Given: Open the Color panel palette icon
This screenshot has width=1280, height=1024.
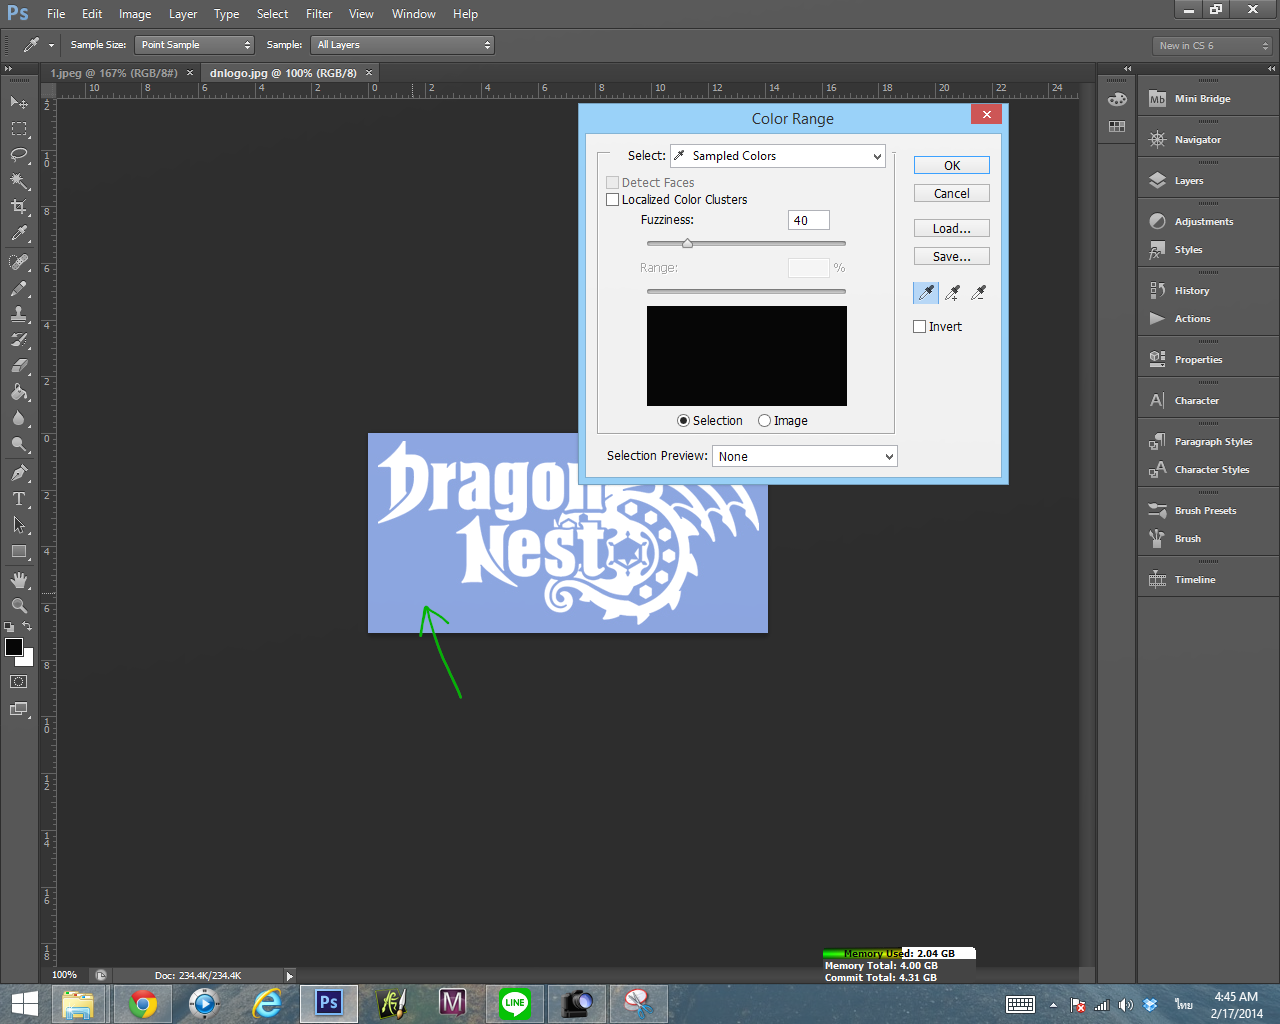Looking at the screenshot, I should 1117,99.
